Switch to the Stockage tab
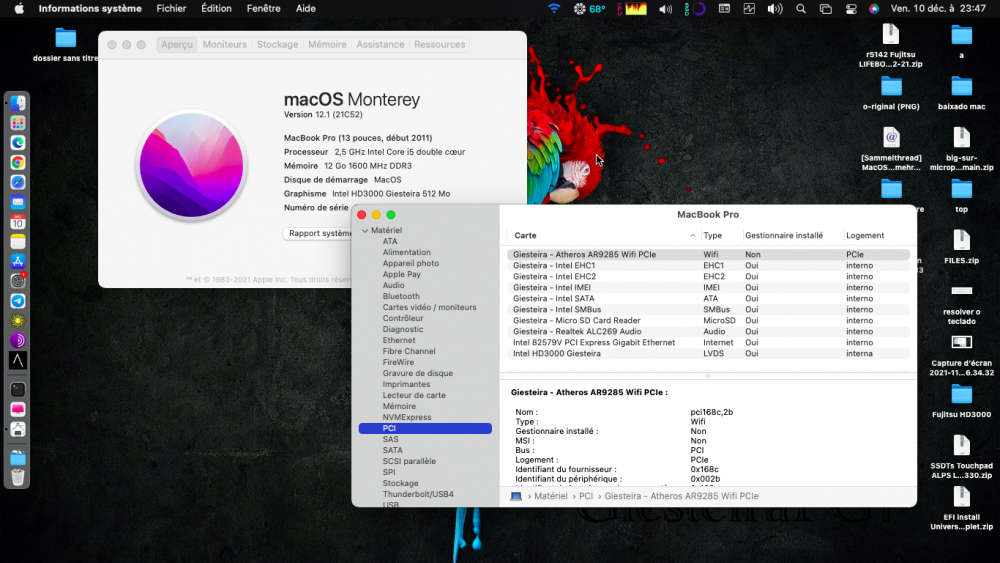The image size is (1000, 563). pos(277,45)
